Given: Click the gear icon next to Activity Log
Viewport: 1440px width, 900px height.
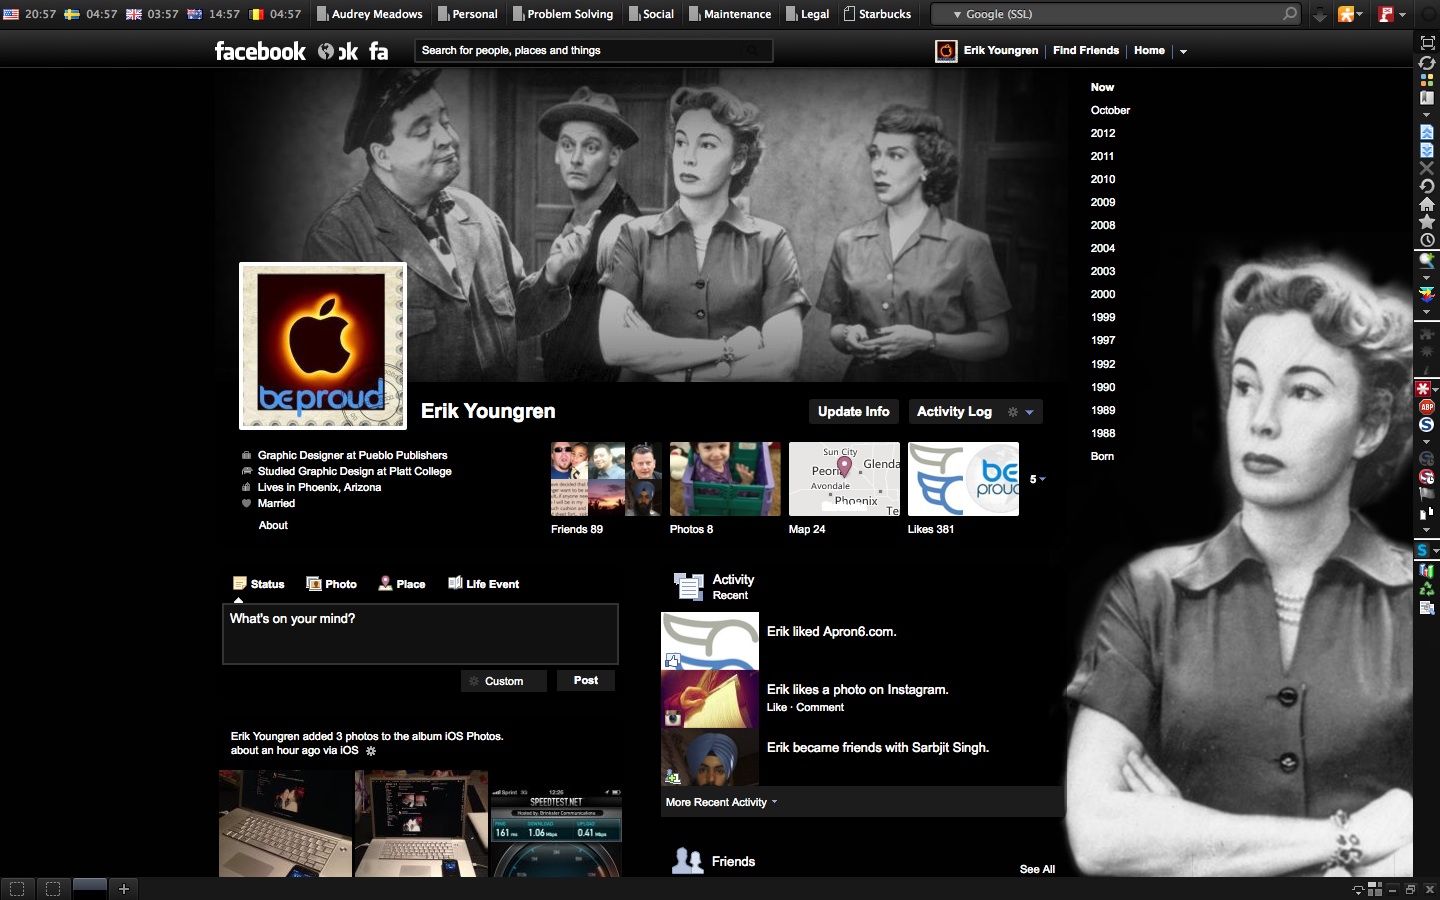Looking at the screenshot, I should (1013, 412).
